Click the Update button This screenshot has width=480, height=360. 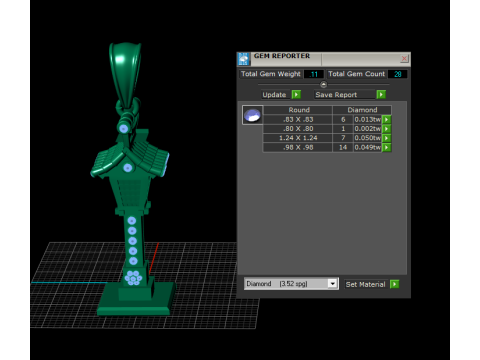274,95
